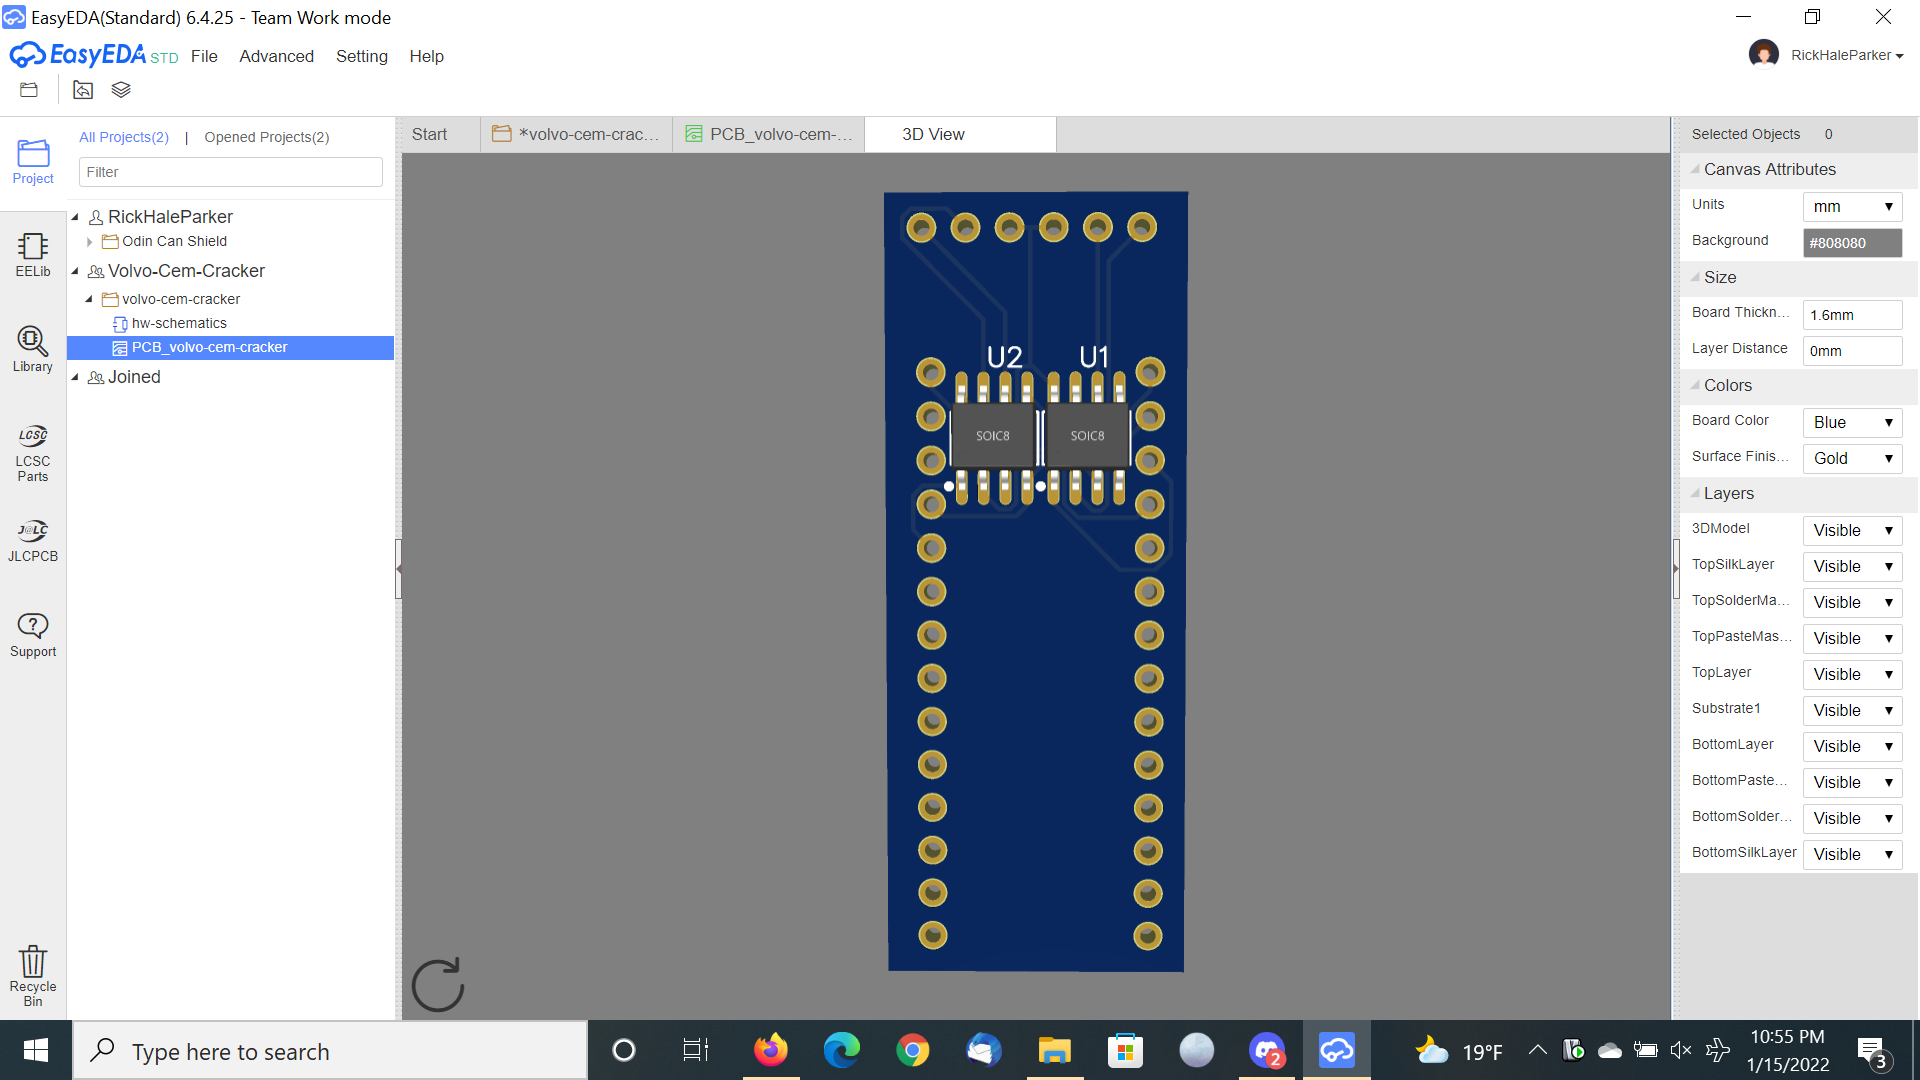Click the Background color #808080 swatch
The width and height of the screenshot is (1920, 1080).
tap(1851, 242)
